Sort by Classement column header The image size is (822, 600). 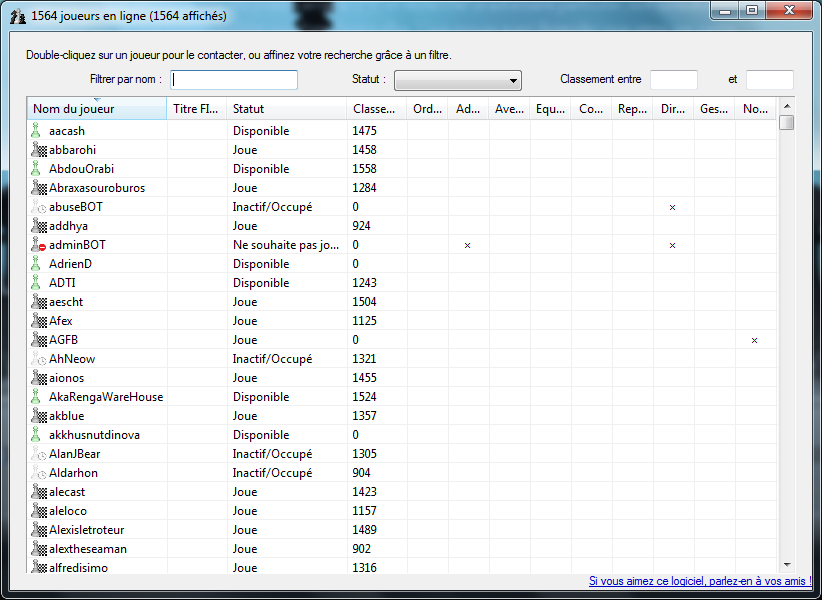coord(376,109)
